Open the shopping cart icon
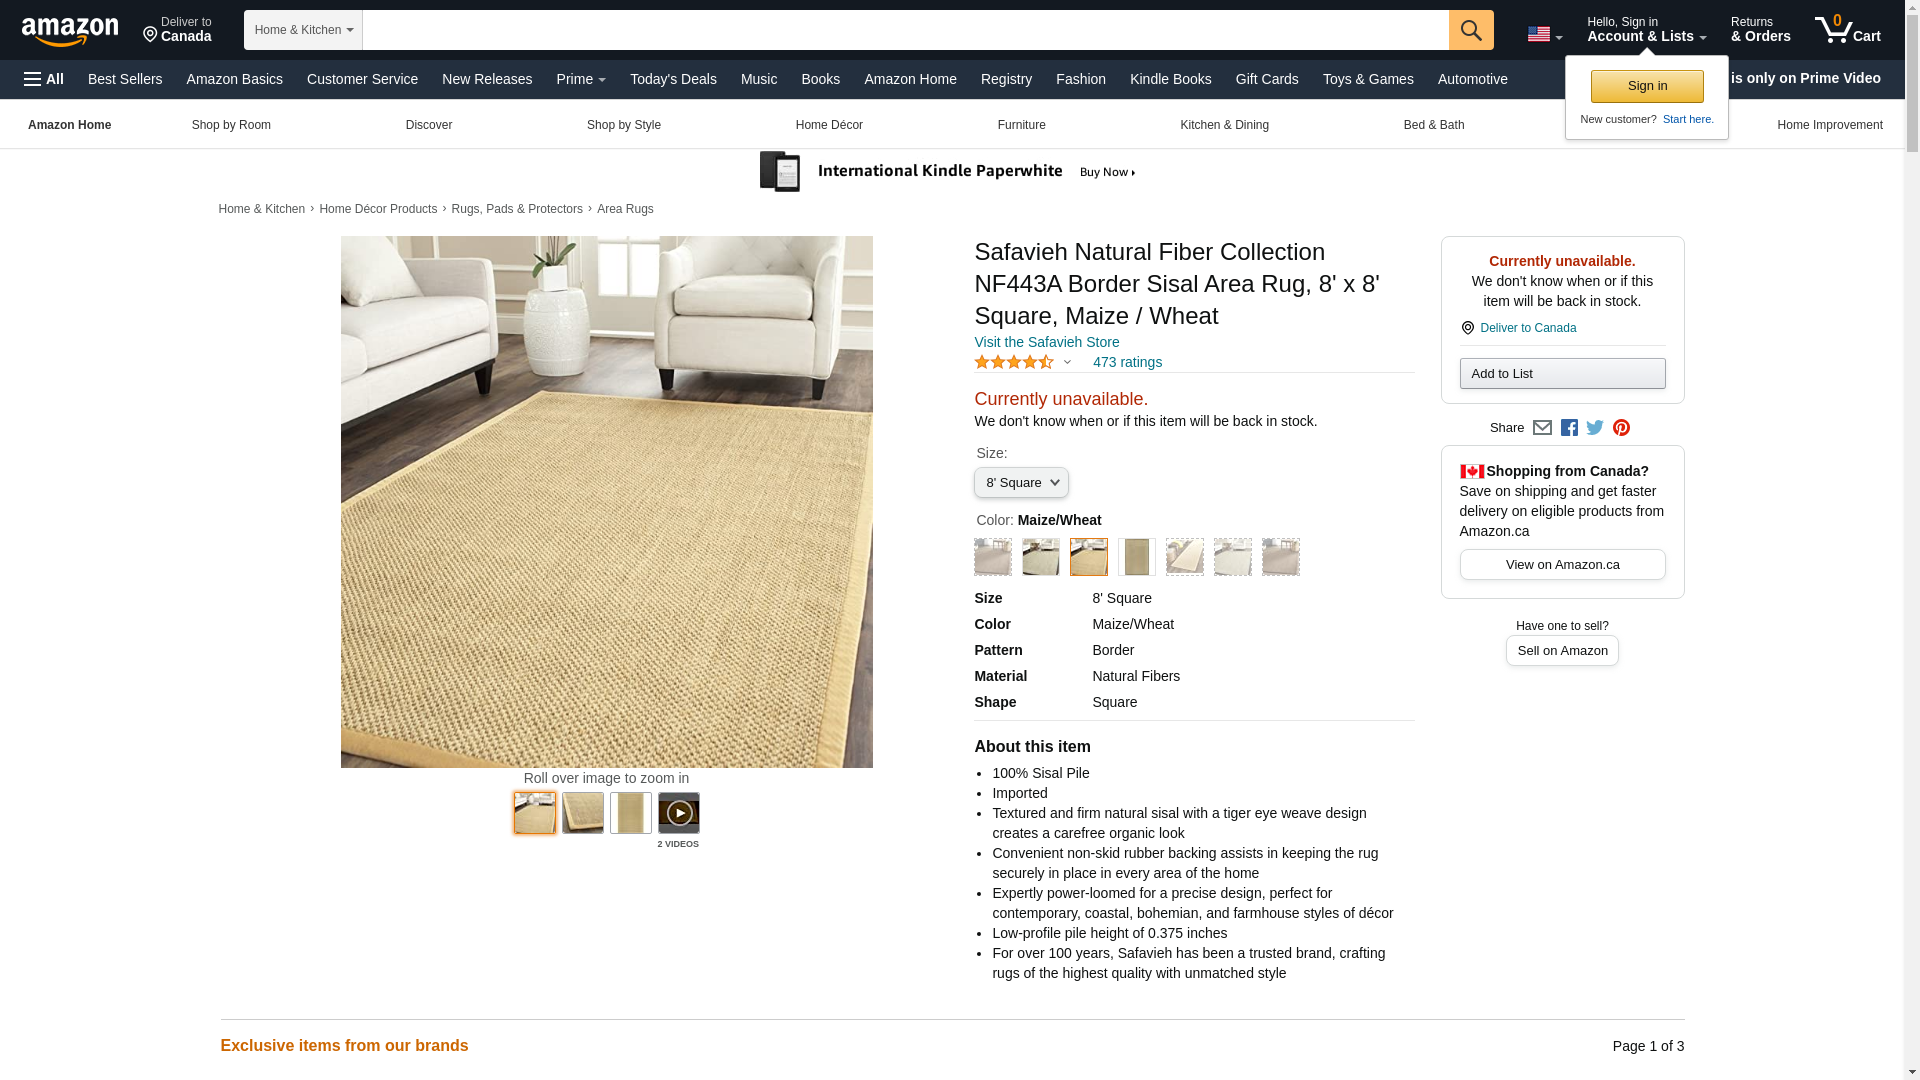The height and width of the screenshot is (1080, 1920). 1848,30
